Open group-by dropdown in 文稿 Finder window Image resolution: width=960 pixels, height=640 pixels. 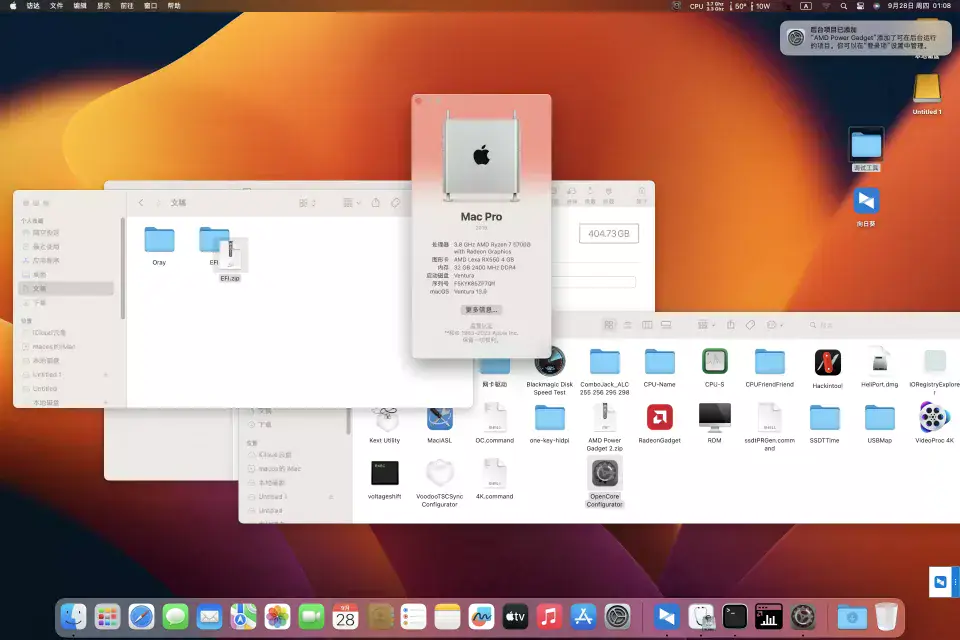351,203
